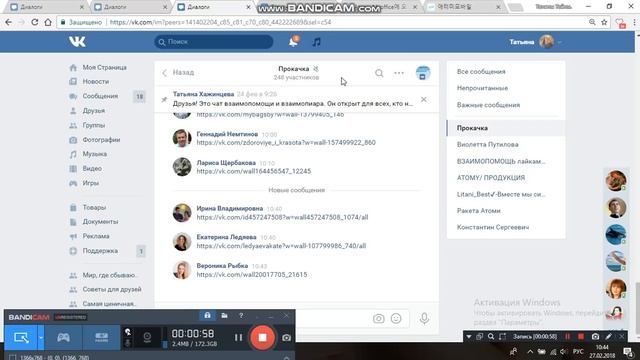Expand the mini recording bar triangle menu
This screenshot has width=640, height=360.
pos(469,337)
